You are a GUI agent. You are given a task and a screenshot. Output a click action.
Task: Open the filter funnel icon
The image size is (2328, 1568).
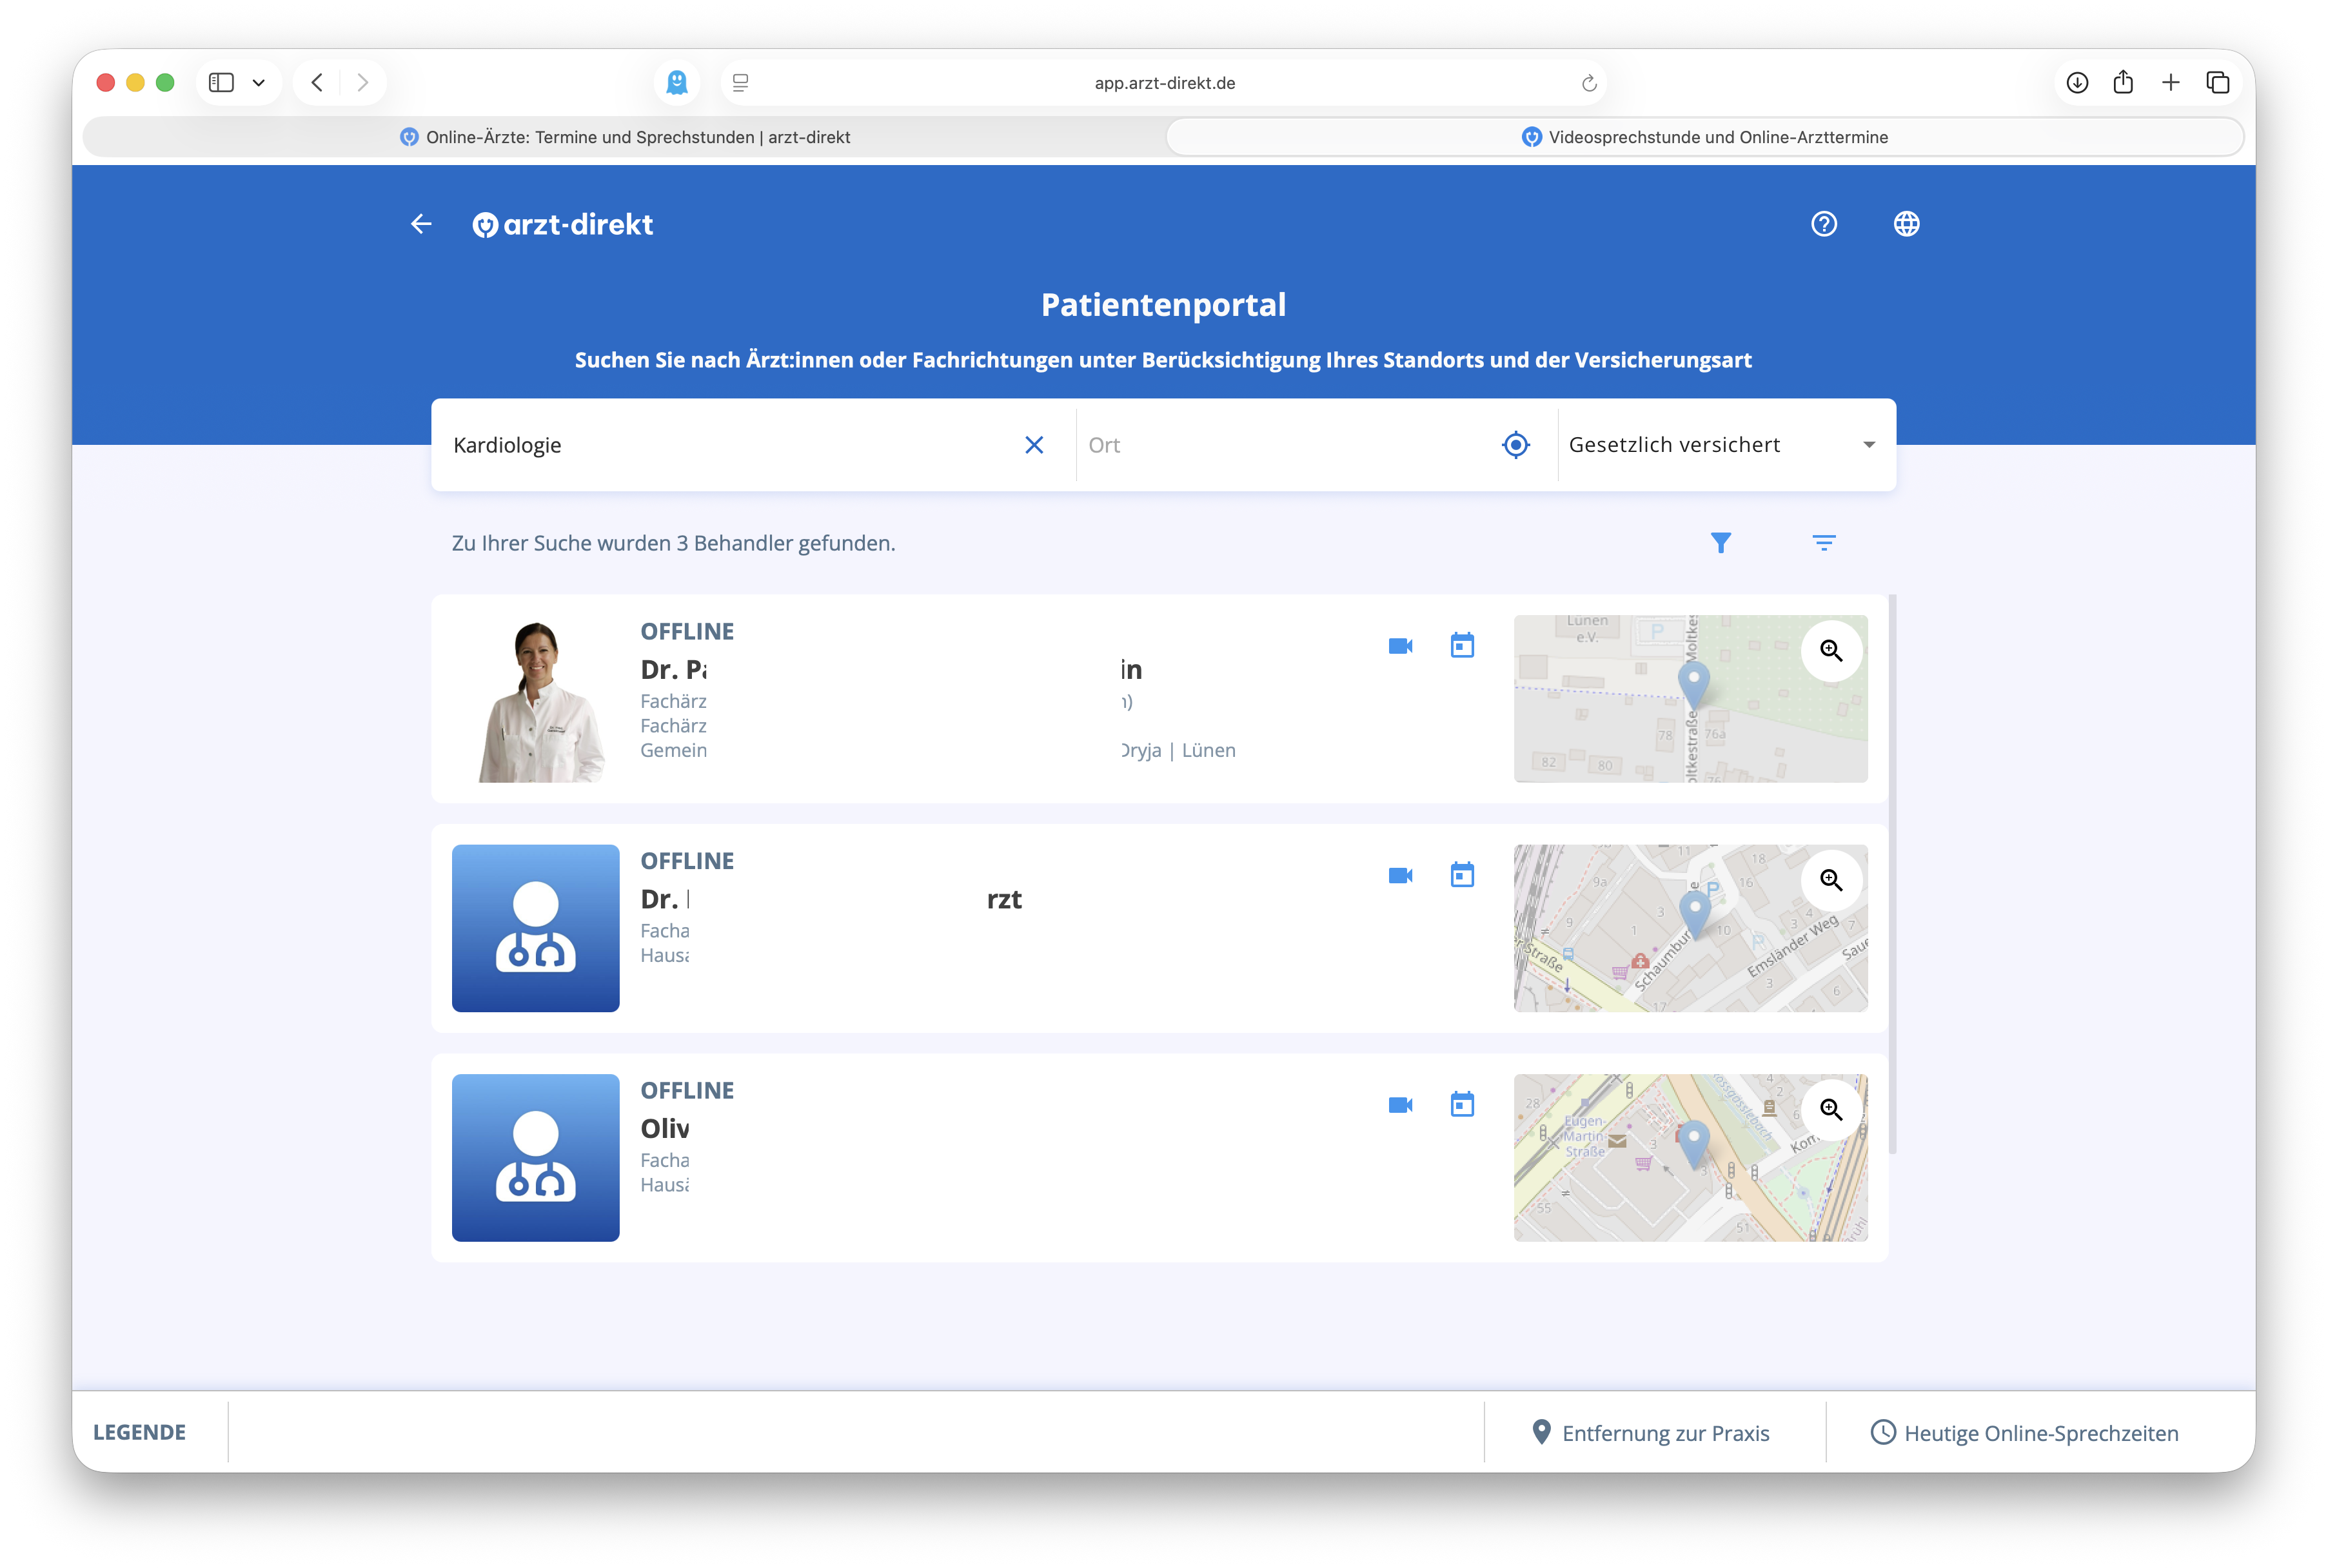pos(1720,543)
